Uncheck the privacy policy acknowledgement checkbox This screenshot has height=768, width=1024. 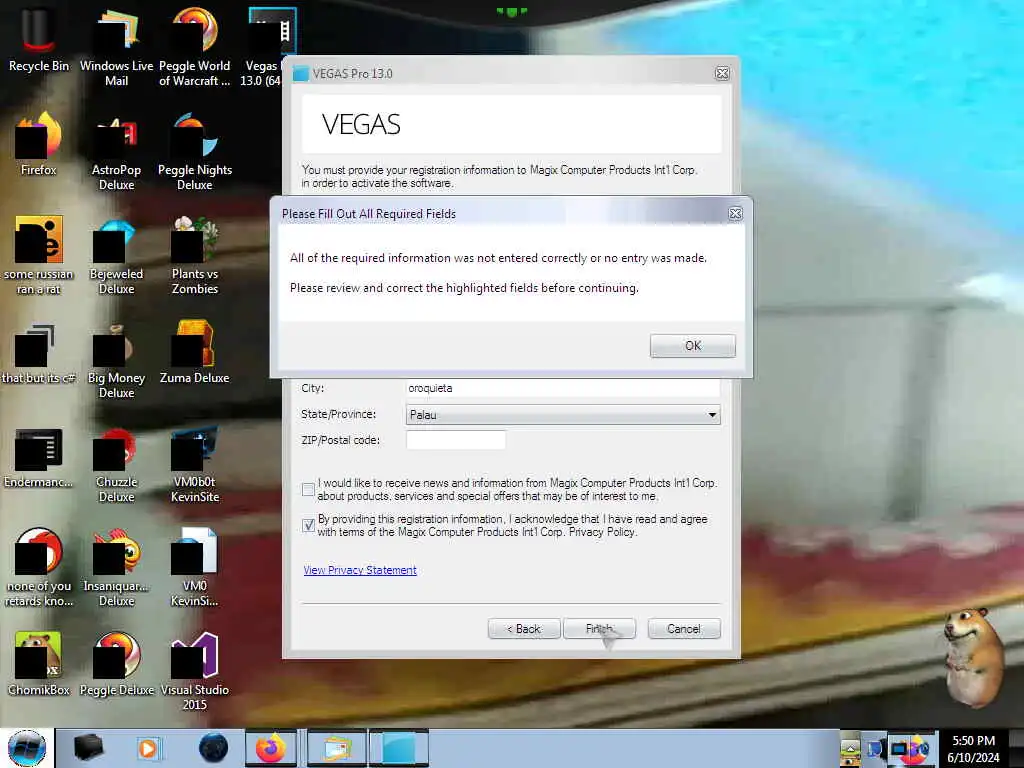(x=308, y=525)
